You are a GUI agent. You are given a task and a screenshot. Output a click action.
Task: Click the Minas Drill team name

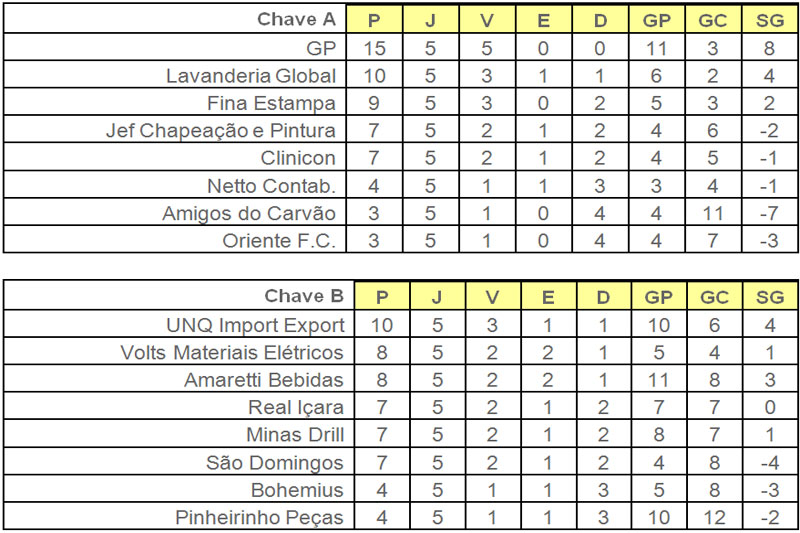(x=295, y=435)
